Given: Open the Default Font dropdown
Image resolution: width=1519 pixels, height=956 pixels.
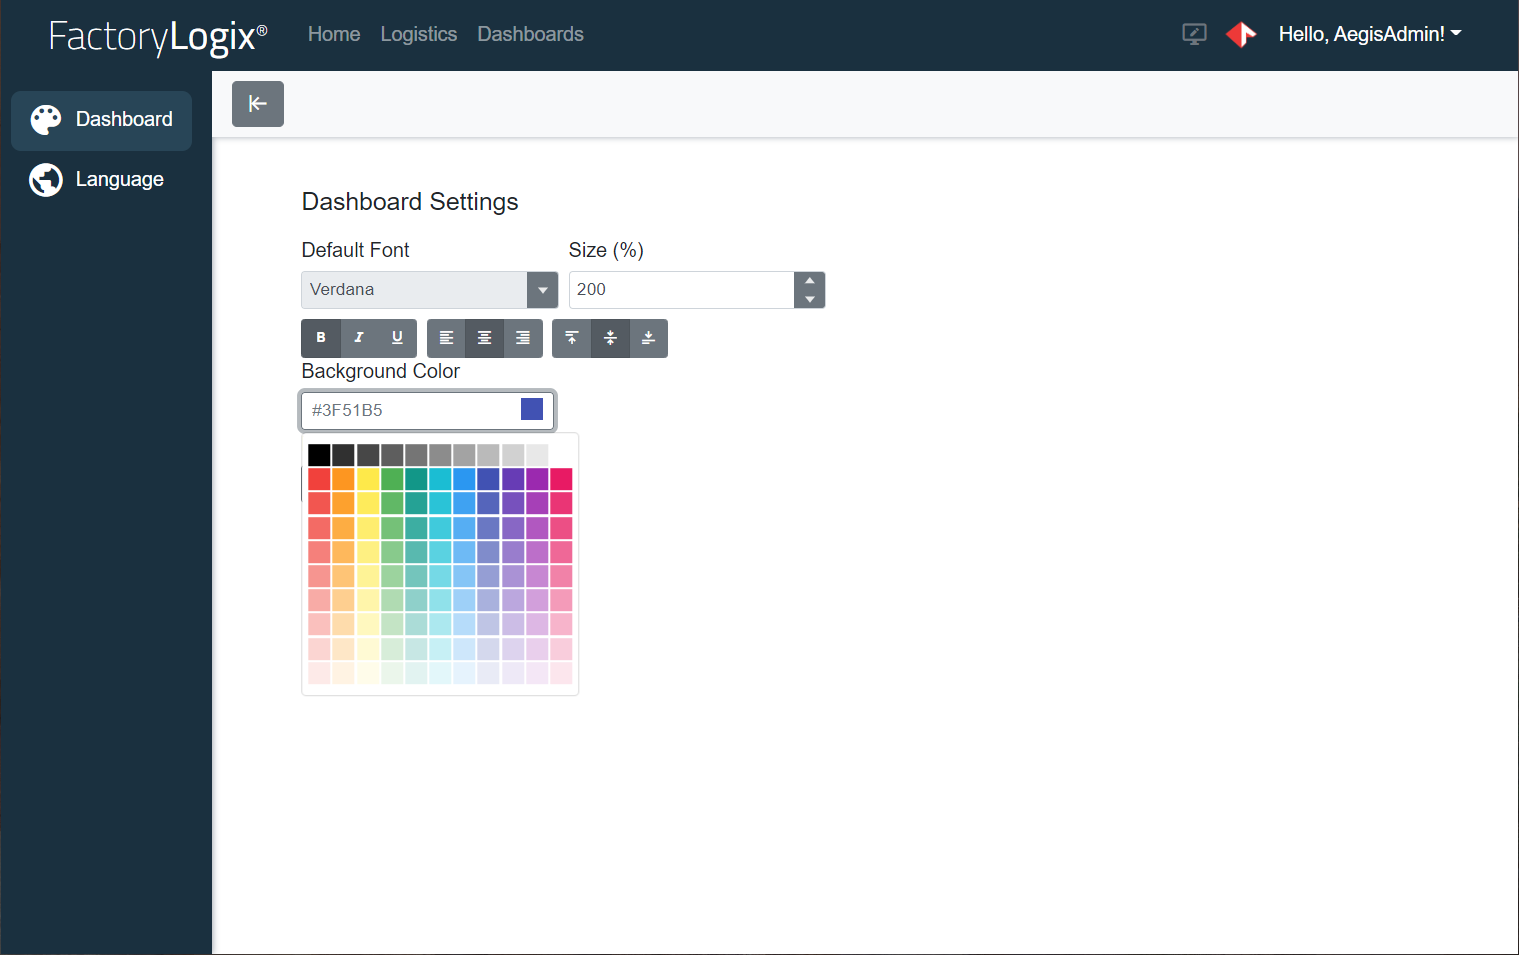Looking at the screenshot, I should click(x=542, y=289).
